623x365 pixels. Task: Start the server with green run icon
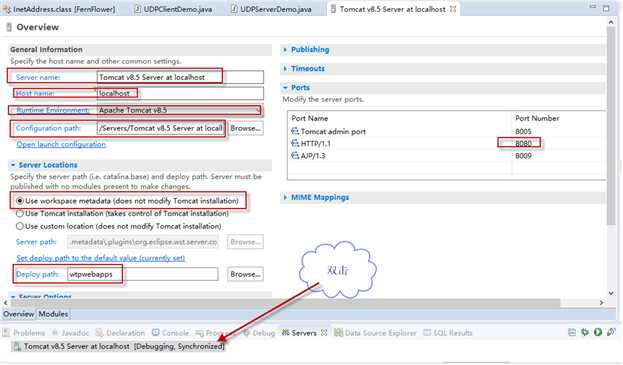(x=598, y=332)
